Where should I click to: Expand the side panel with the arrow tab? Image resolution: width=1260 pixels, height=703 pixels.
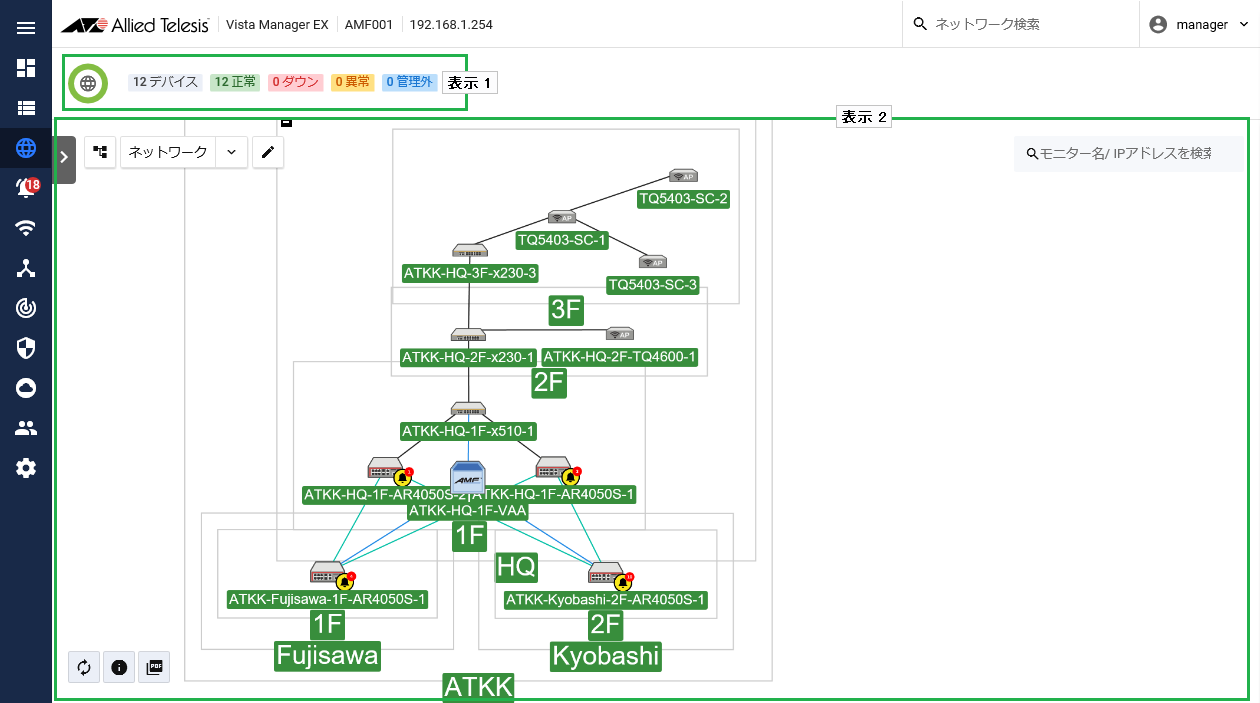(64, 157)
